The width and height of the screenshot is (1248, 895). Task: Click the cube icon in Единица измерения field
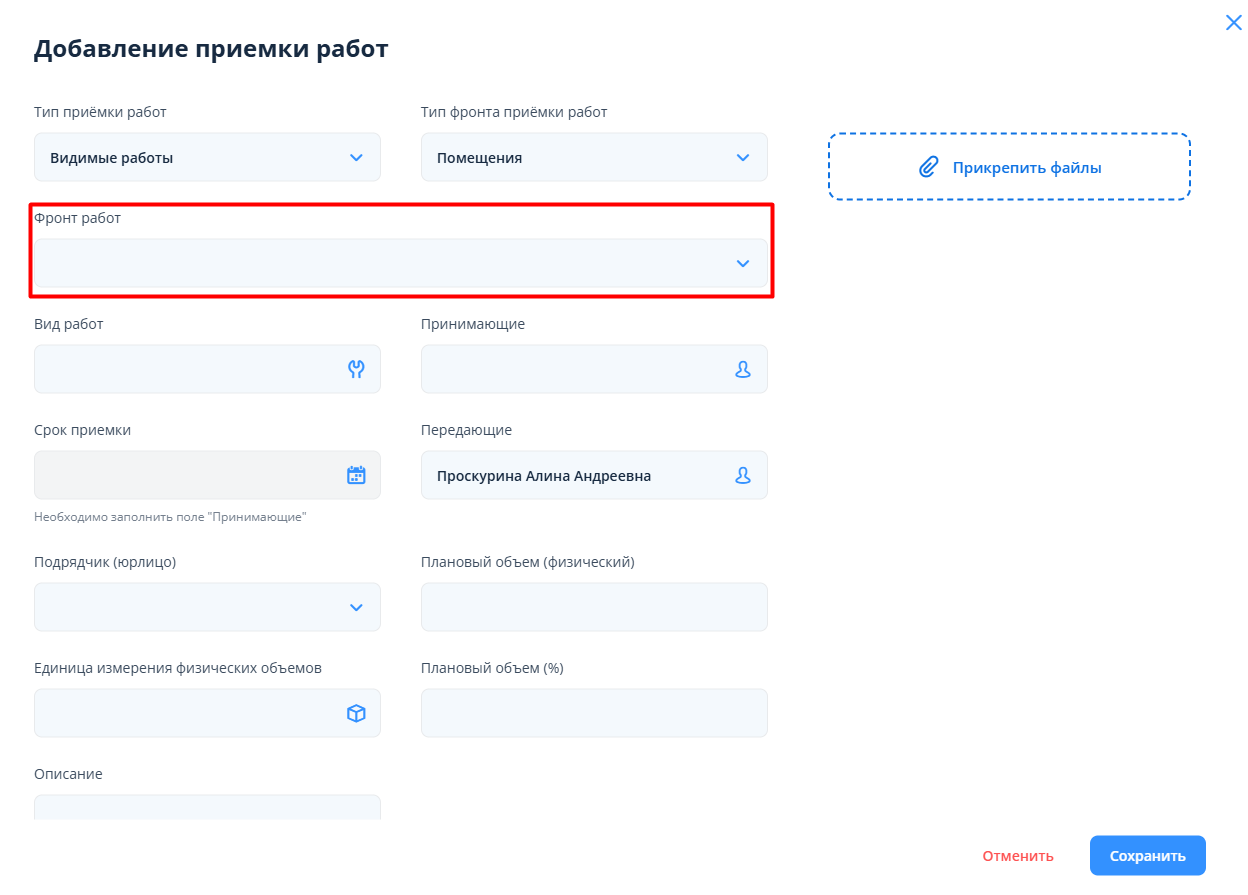[356, 713]
